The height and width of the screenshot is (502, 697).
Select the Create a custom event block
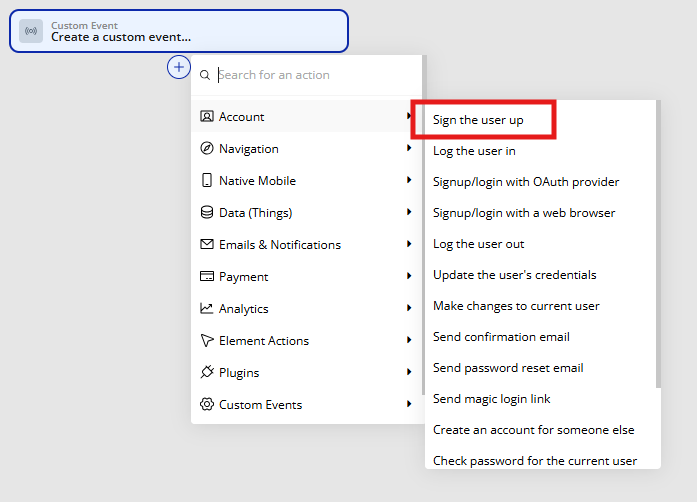(179, 31)
